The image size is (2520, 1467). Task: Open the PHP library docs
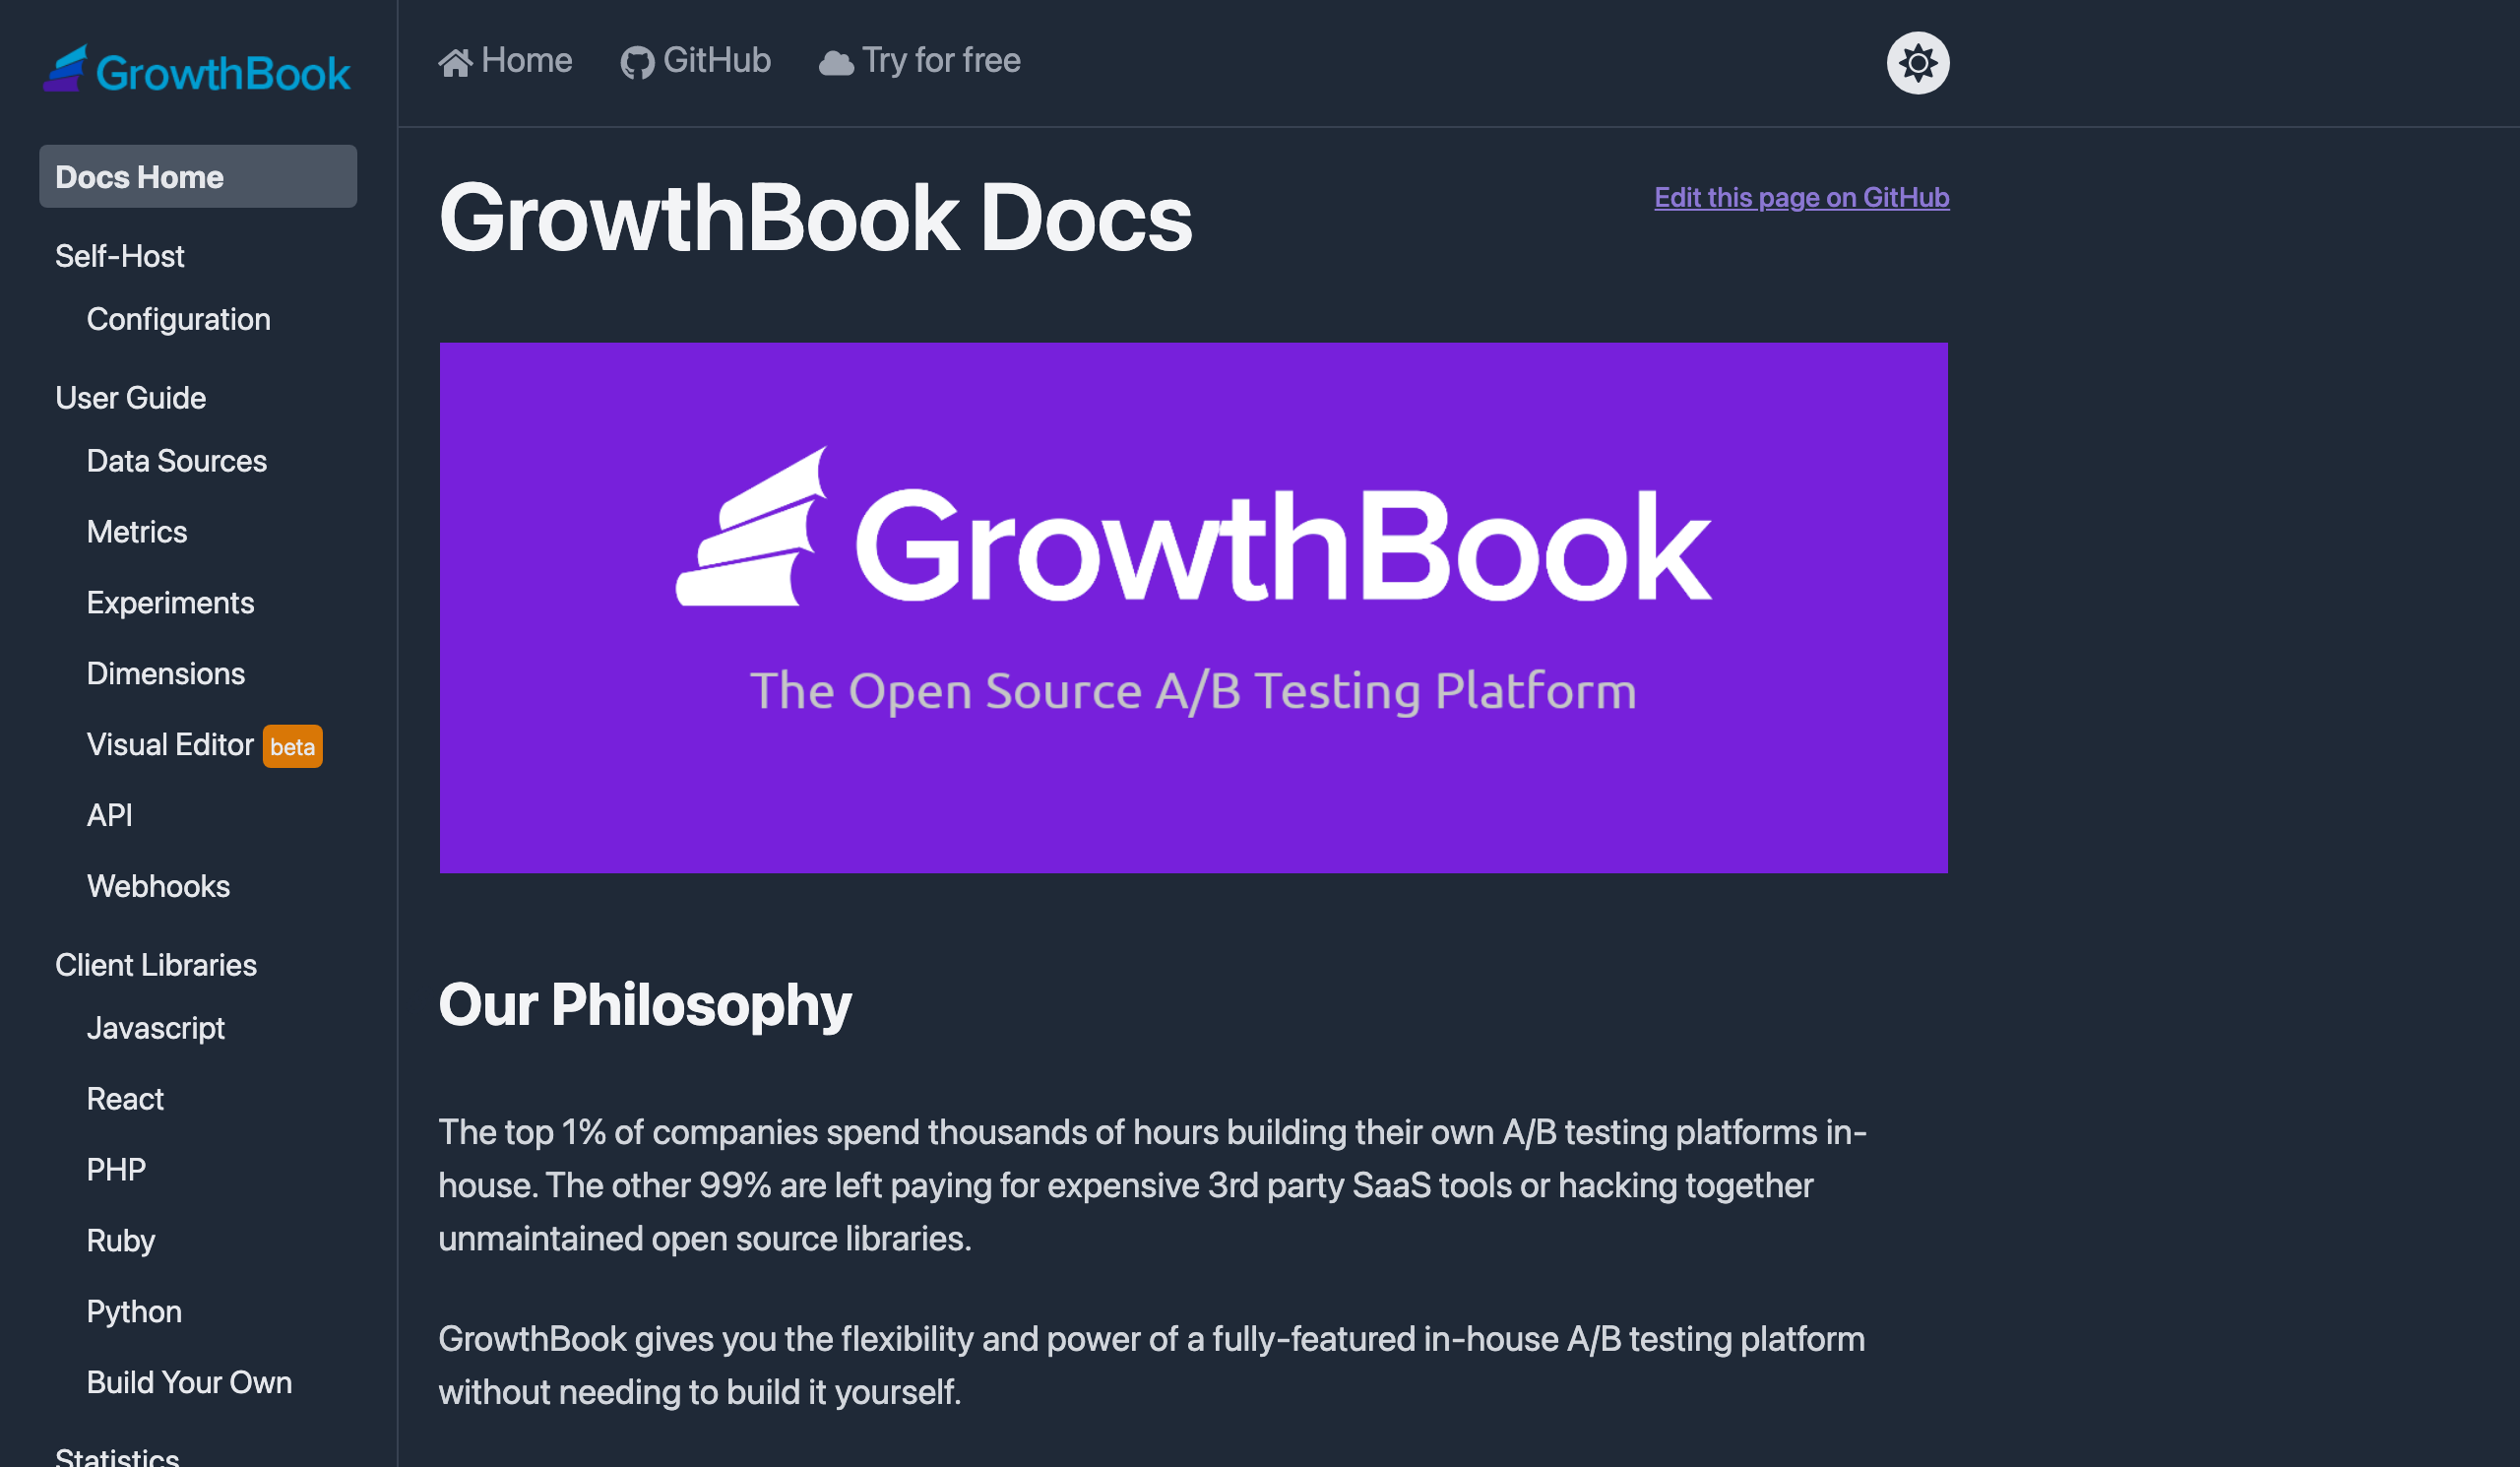tap(116, 1170)
